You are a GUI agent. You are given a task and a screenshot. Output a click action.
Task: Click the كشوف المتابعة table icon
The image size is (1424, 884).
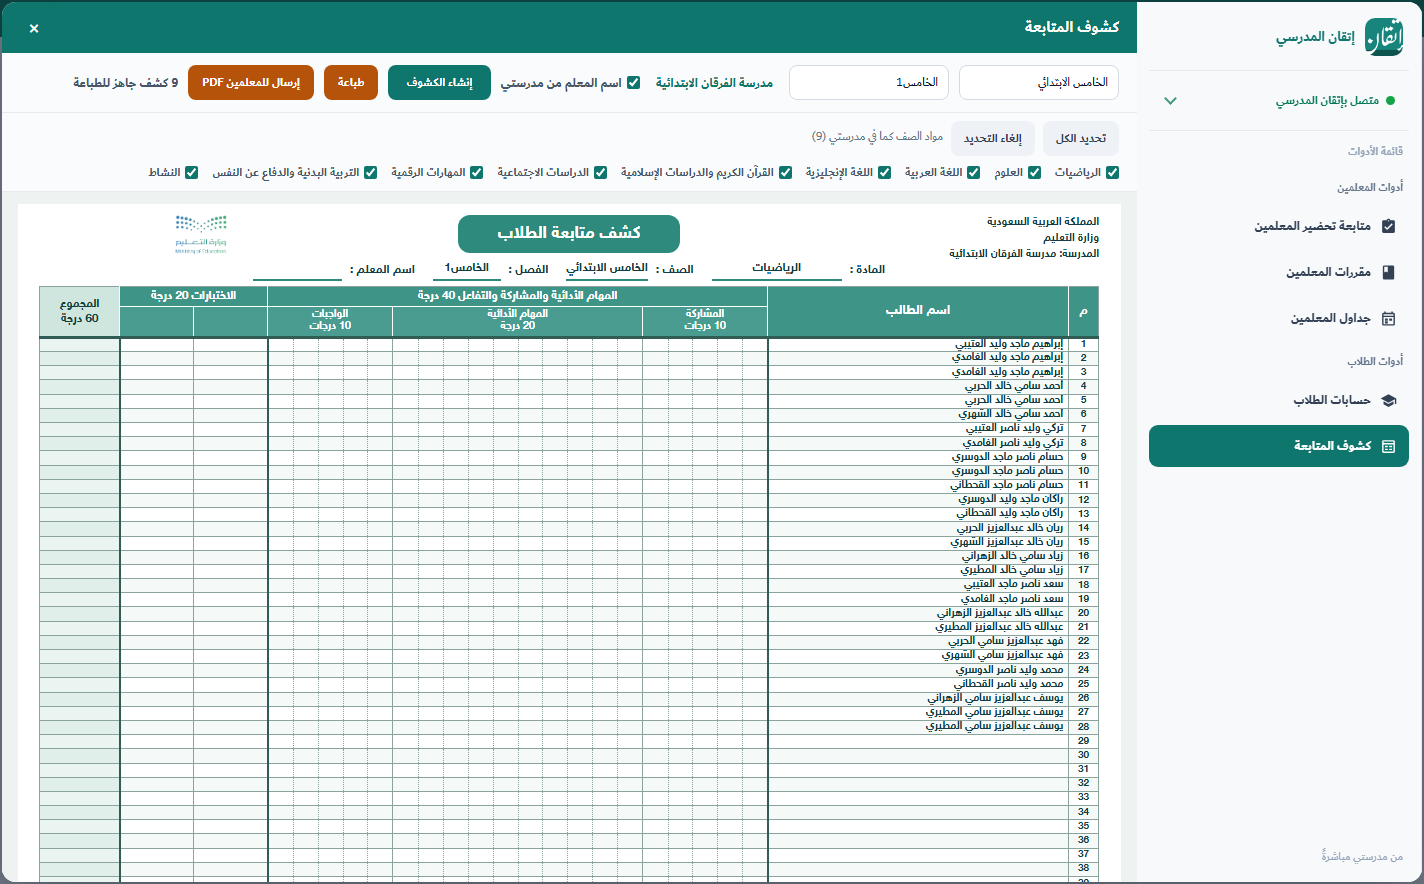pos(1388,446)
